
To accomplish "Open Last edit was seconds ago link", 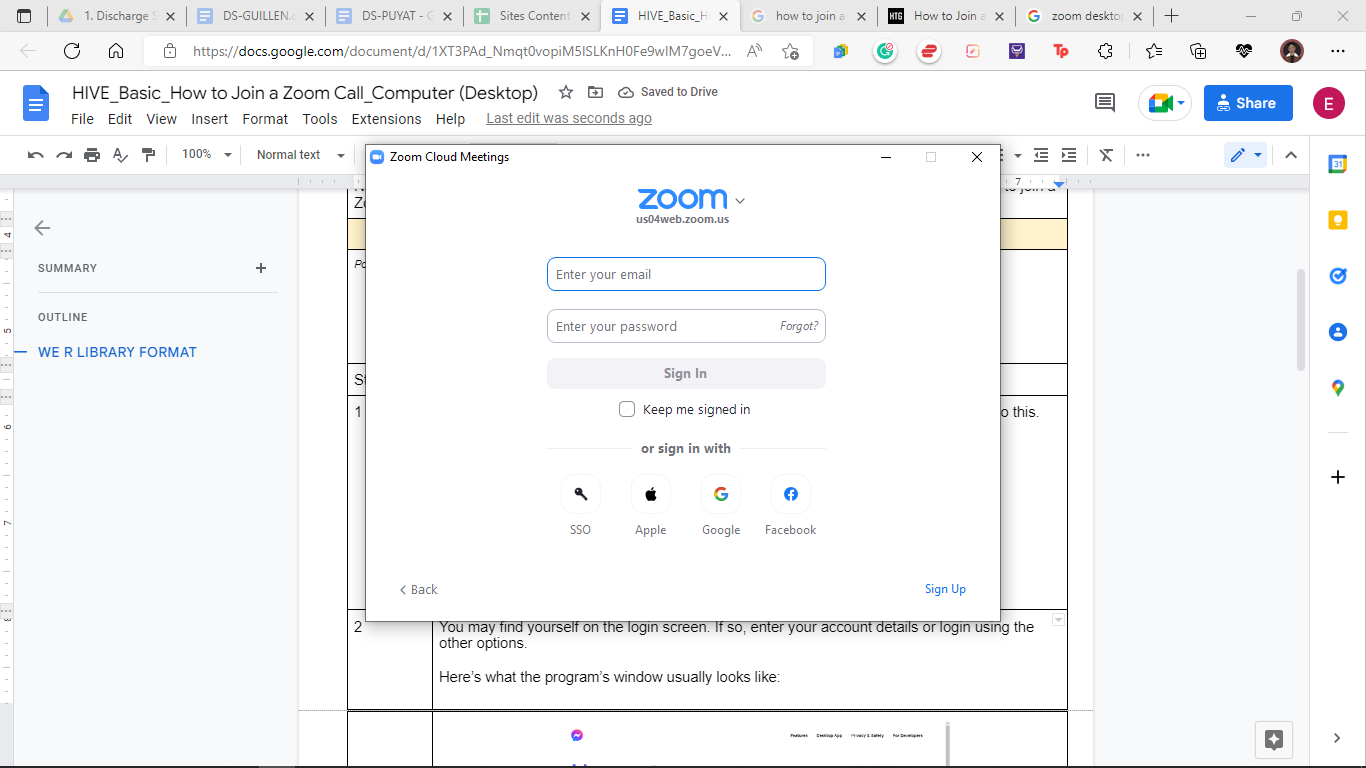I will (569, 118).
